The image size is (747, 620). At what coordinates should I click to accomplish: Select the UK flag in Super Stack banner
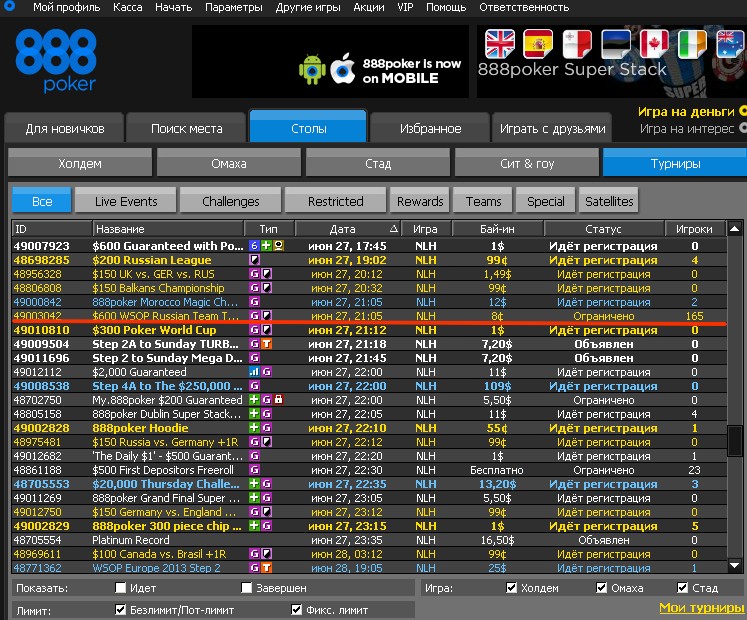[x=500, y=44]
